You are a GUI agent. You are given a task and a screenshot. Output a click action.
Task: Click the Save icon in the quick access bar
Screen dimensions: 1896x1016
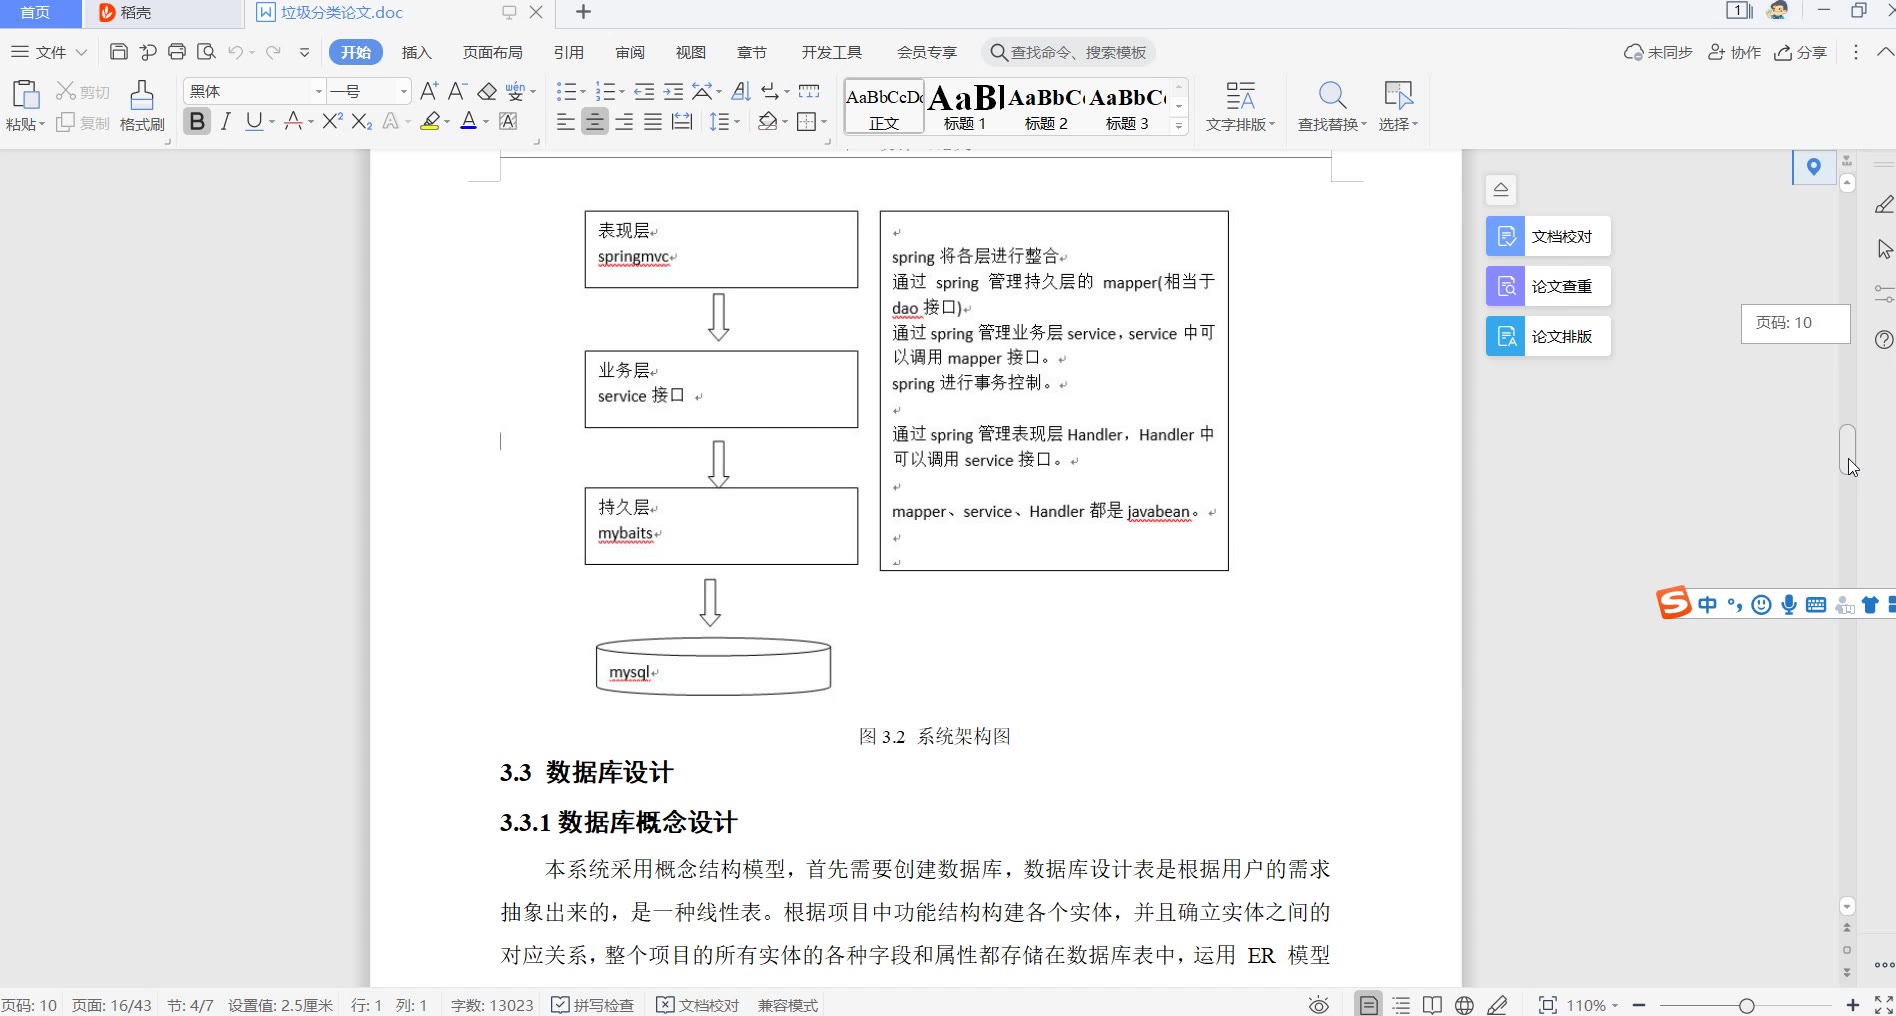coord(118,52)
